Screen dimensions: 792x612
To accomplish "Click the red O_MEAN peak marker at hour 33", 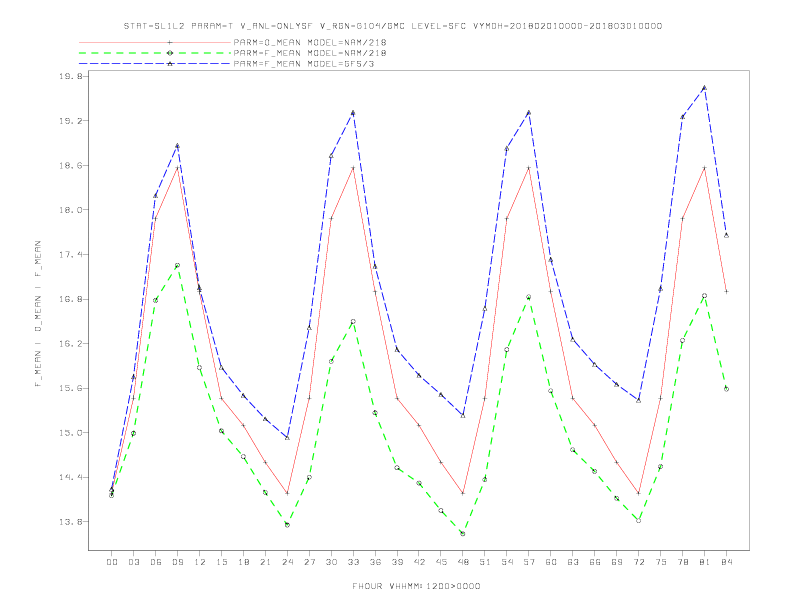I will point(353,168).
